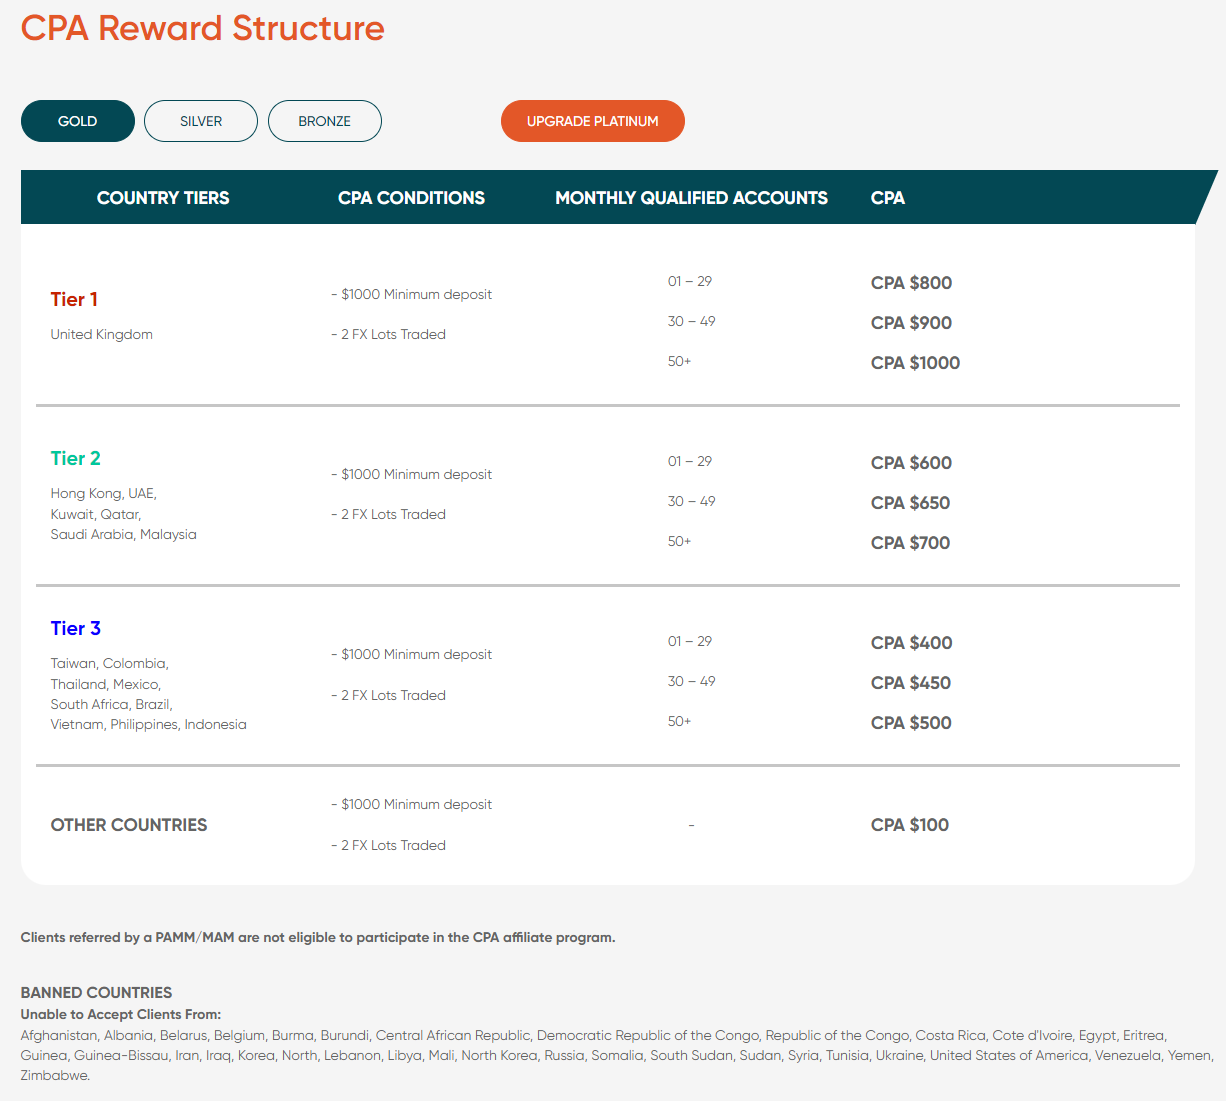Click the CPA $800 value in Tier 1
The image size is (1226, 1101).
[911, 283]
